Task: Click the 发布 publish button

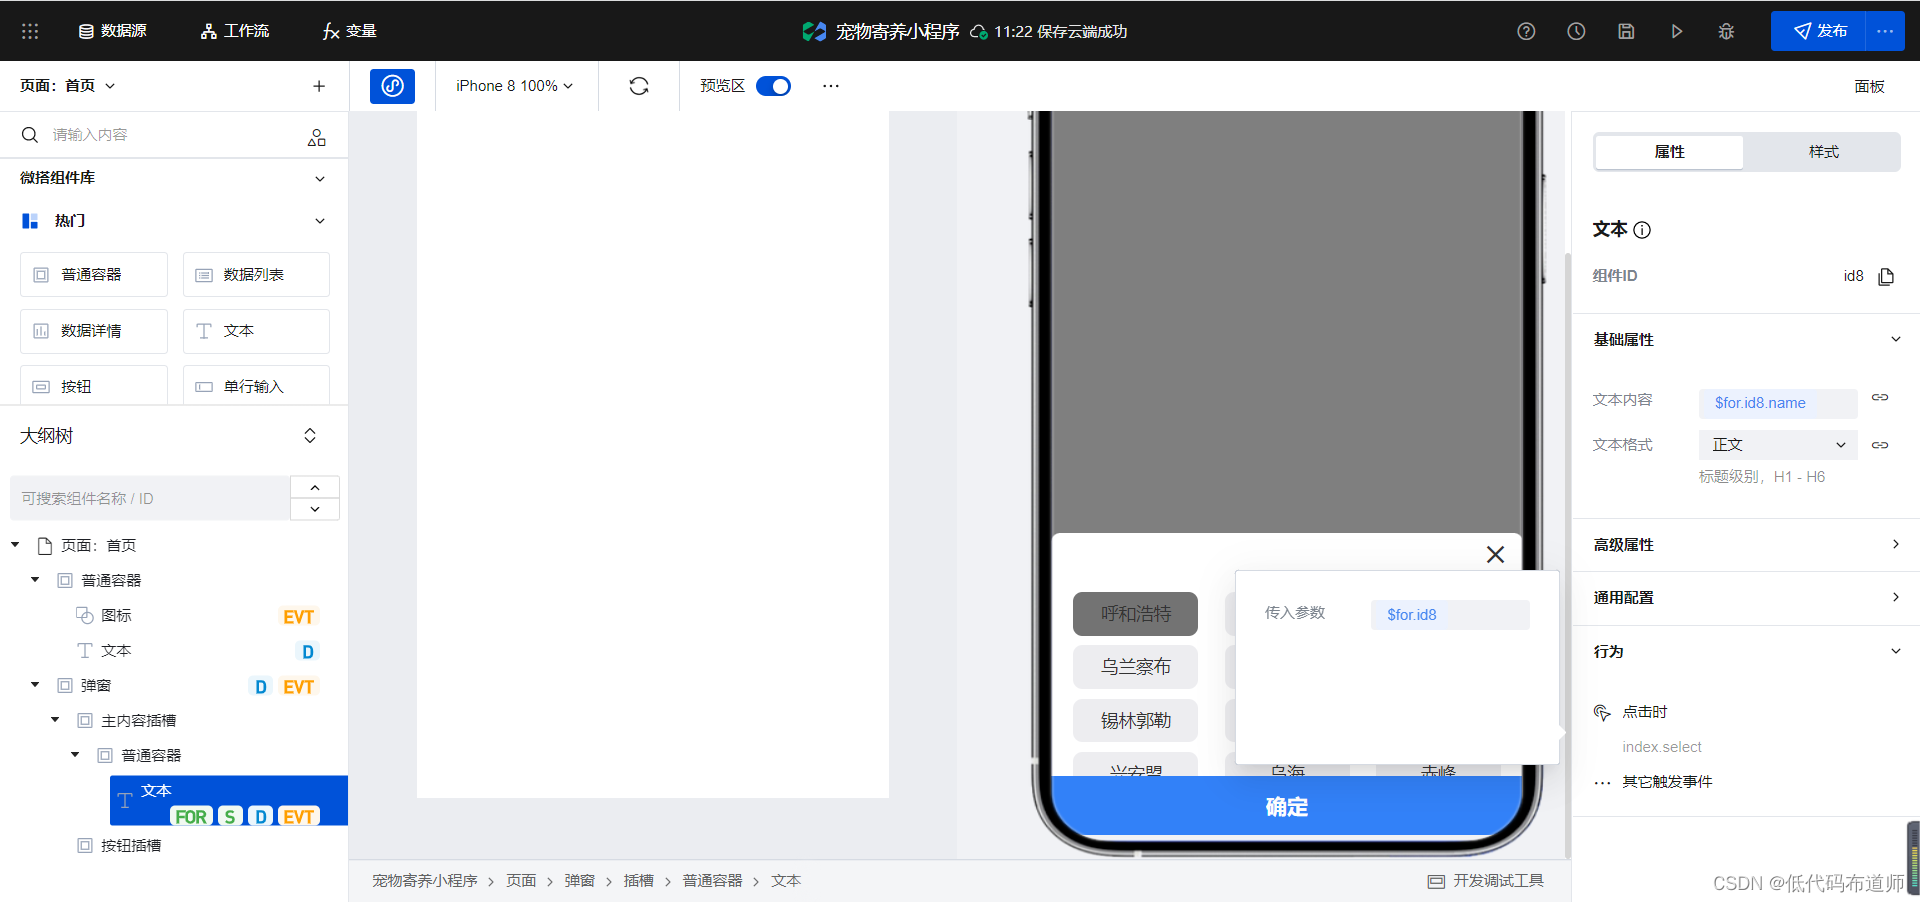Action: (1818, 31)
